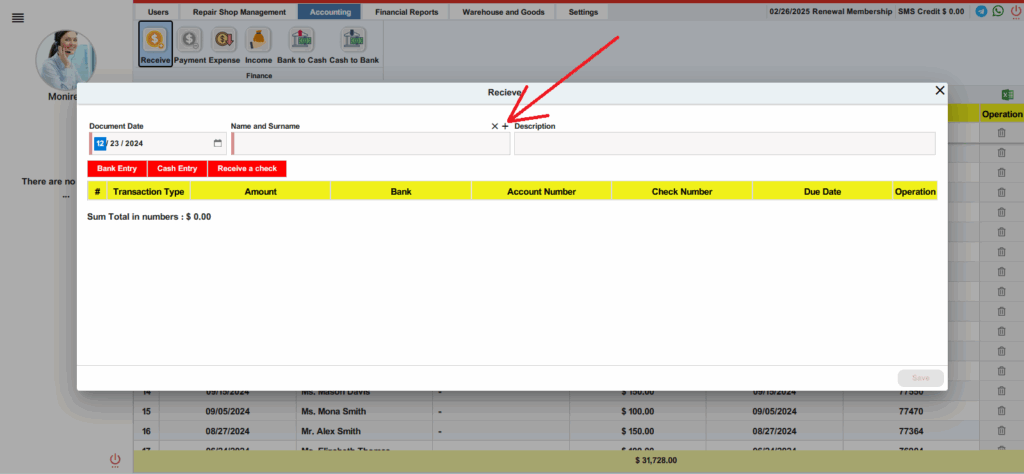
Task: Select the year 2024 in Document Date
Action: (134, 143)
